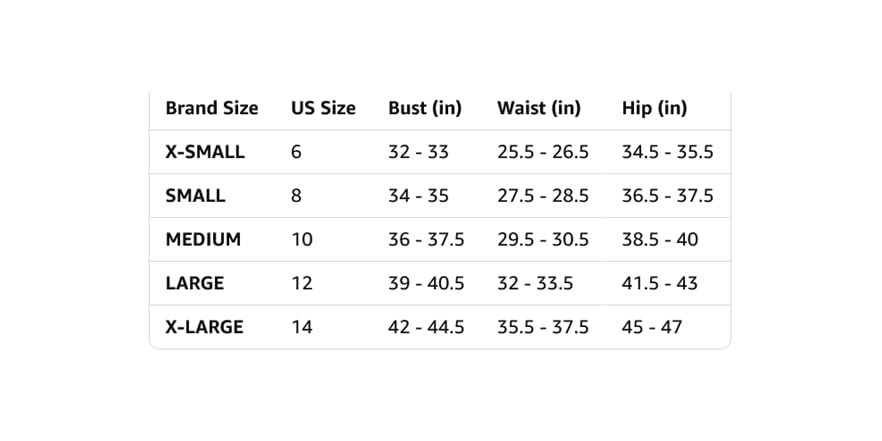Select waist value 35.5 - 37.5
882x441 pixels.
(x=543, y=327)
